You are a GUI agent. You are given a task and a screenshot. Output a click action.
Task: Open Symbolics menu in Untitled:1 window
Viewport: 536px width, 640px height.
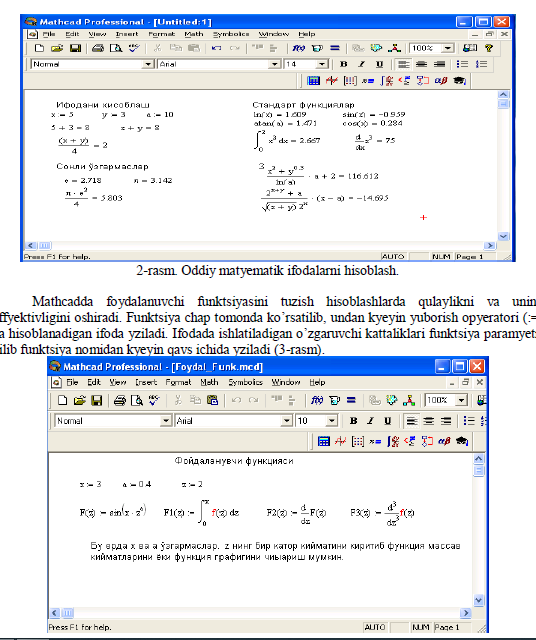231,34
